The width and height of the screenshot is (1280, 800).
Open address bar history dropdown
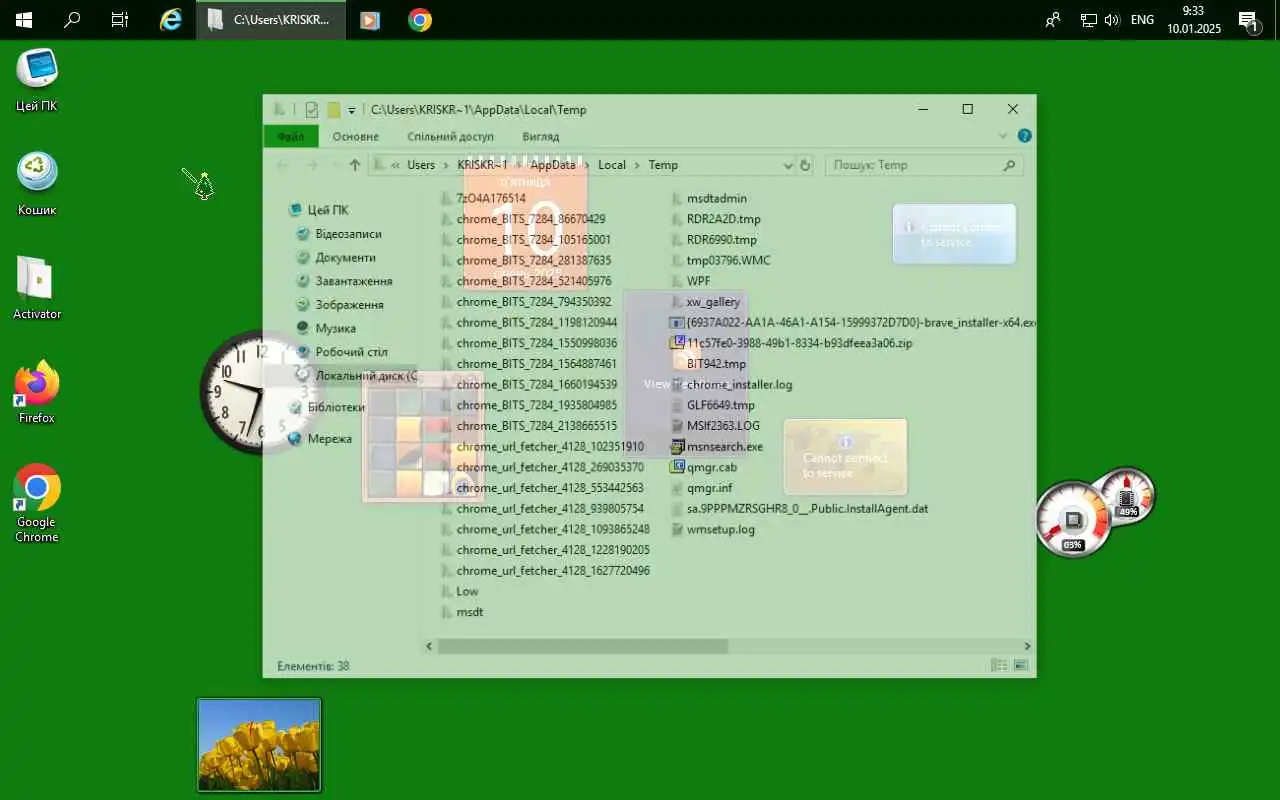coord(788,165)
